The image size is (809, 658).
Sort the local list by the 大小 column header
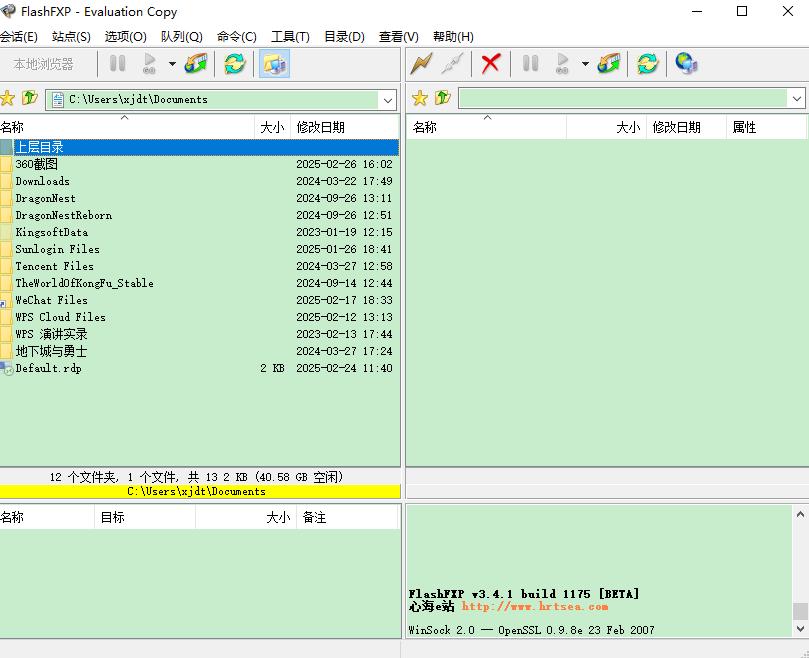pyautogui.click(x=272, y=127)
